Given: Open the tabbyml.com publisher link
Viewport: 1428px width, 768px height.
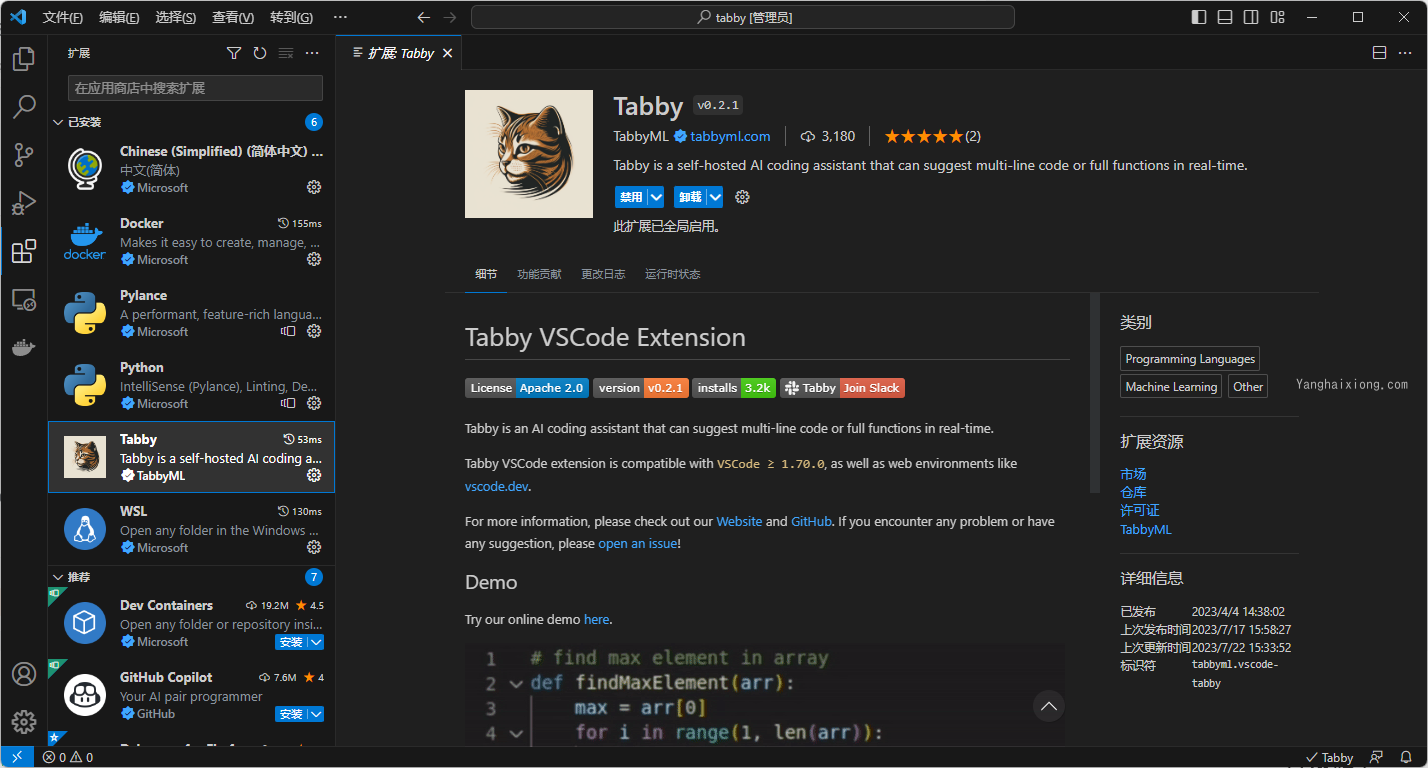Looking at the screenshot, I should tap(730, 136).
